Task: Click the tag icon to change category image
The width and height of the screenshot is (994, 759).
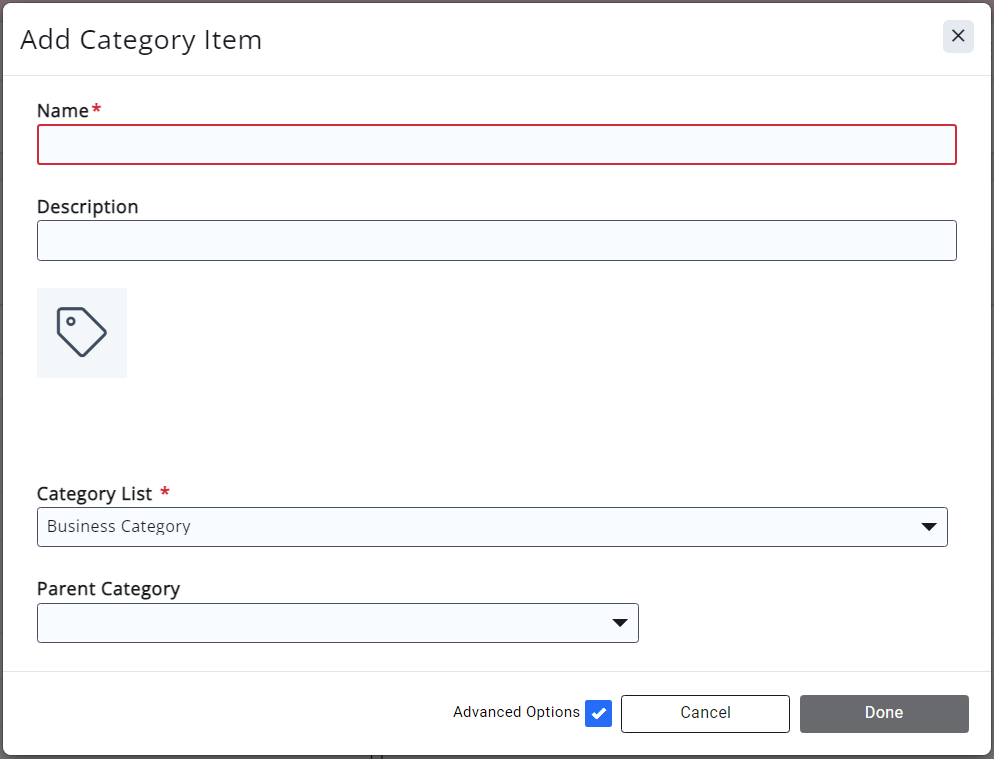Action: point(82,333)
